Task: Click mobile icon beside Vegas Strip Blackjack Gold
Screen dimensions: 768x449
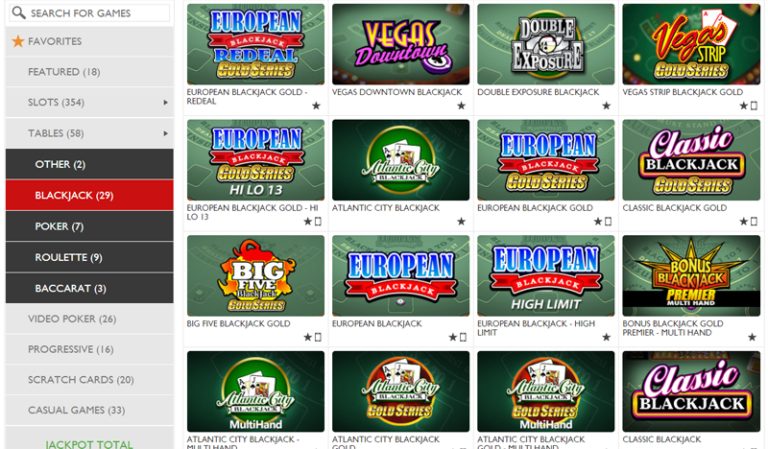Action: (754, 105)
